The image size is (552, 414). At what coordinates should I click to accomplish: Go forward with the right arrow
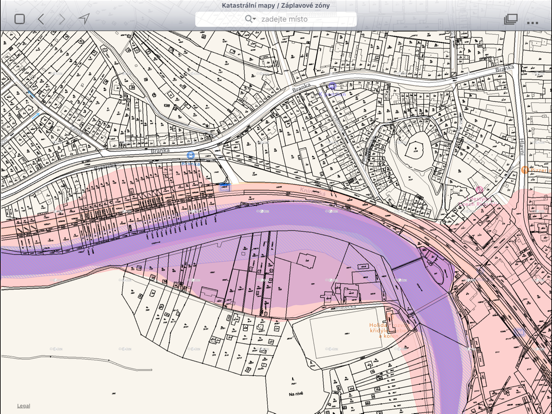pos(62,19)
